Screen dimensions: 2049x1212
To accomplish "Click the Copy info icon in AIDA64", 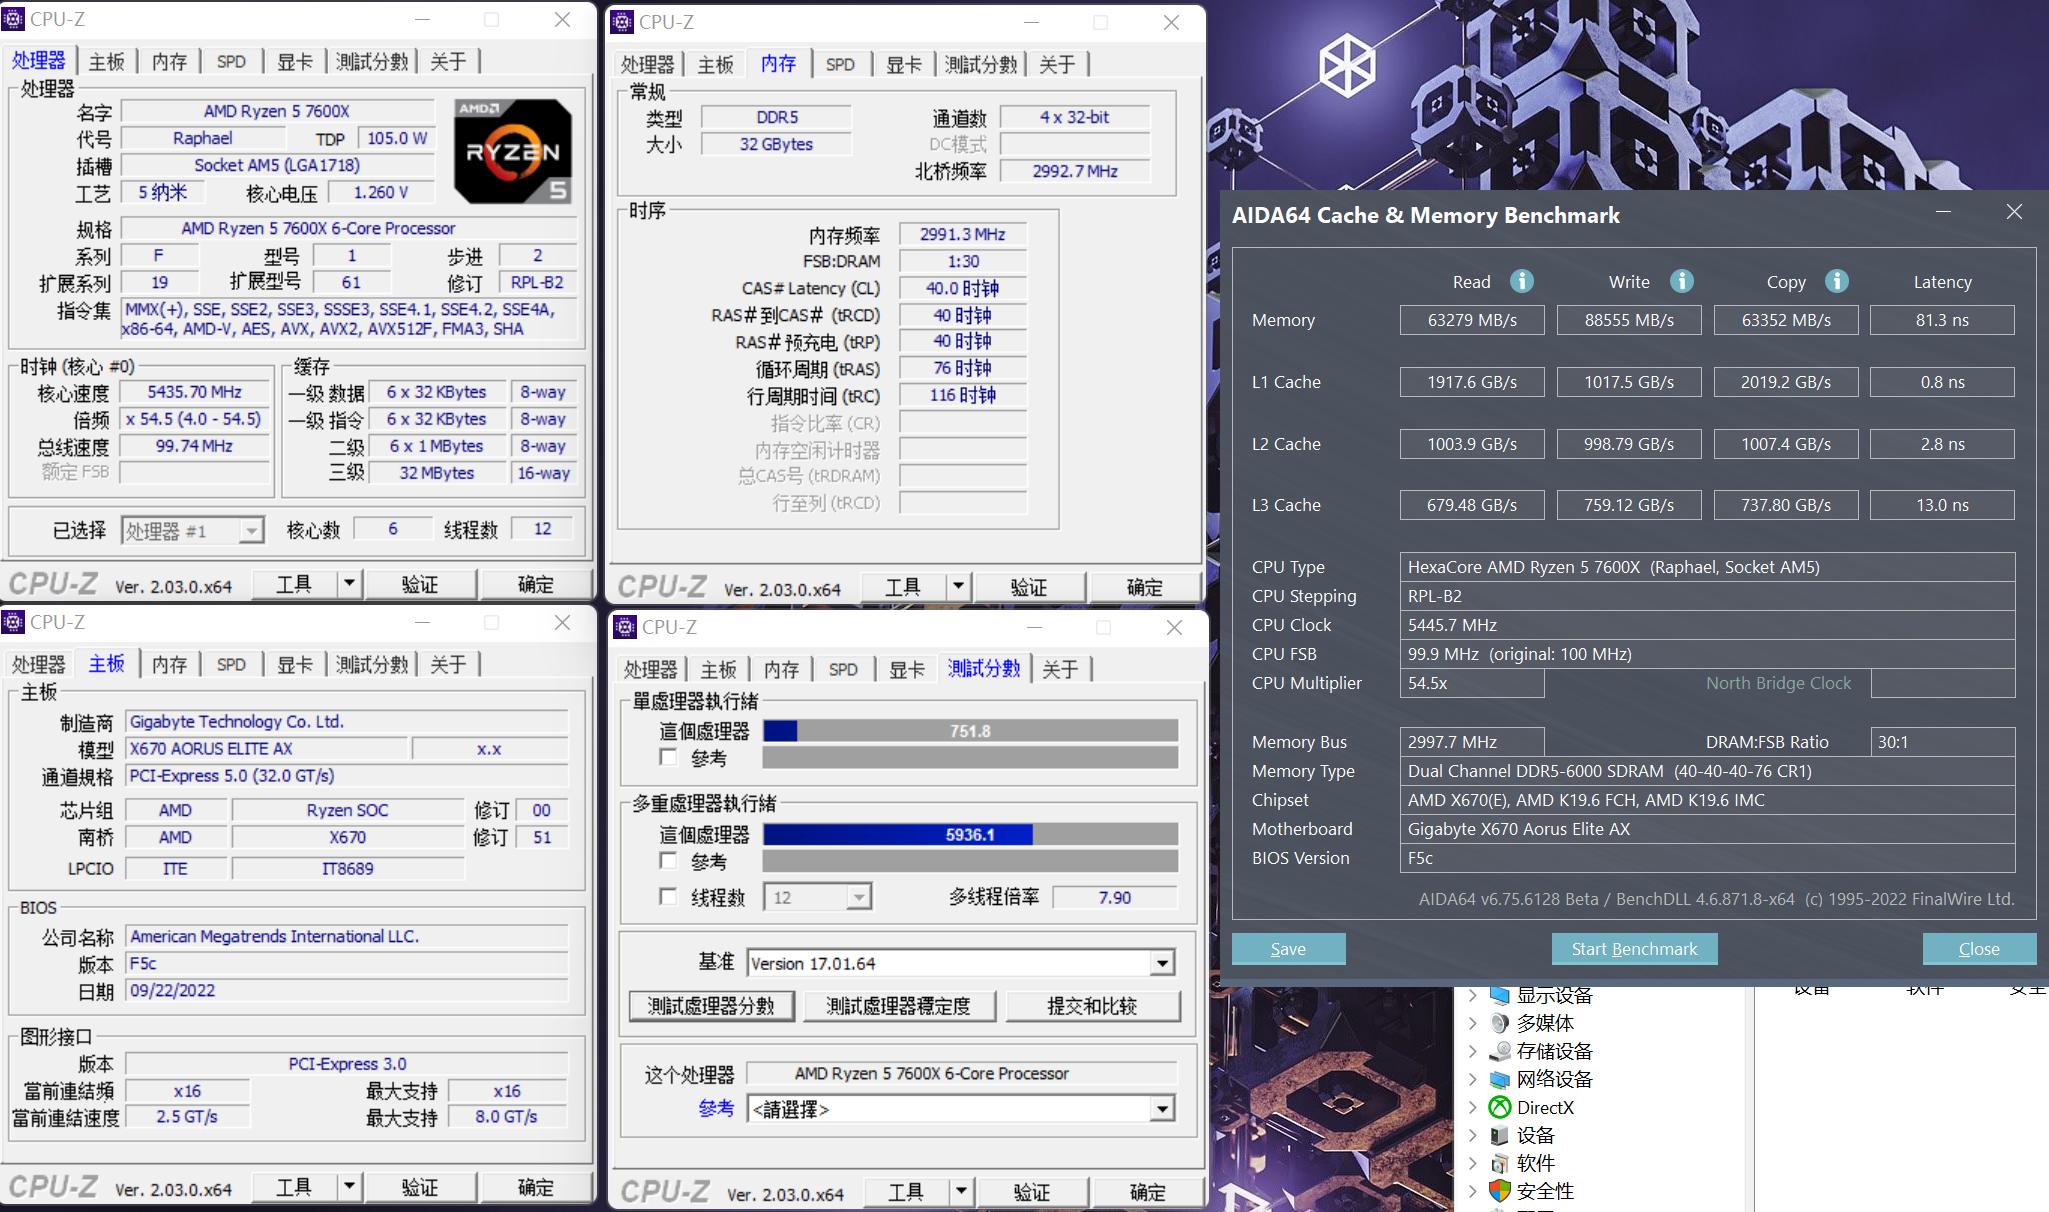I will click(1839, 281).
